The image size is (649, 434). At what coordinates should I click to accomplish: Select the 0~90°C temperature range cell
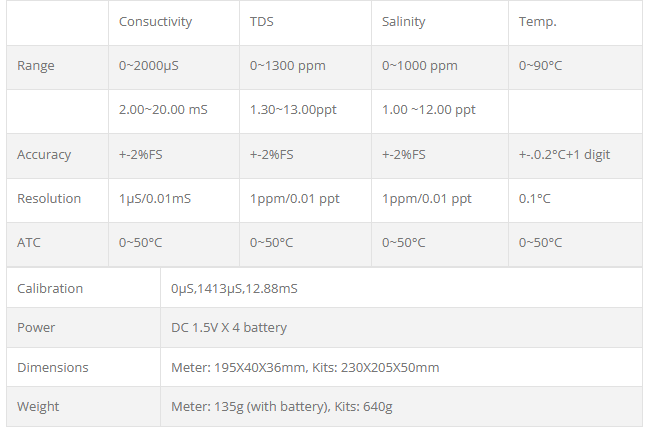point(541,66)
